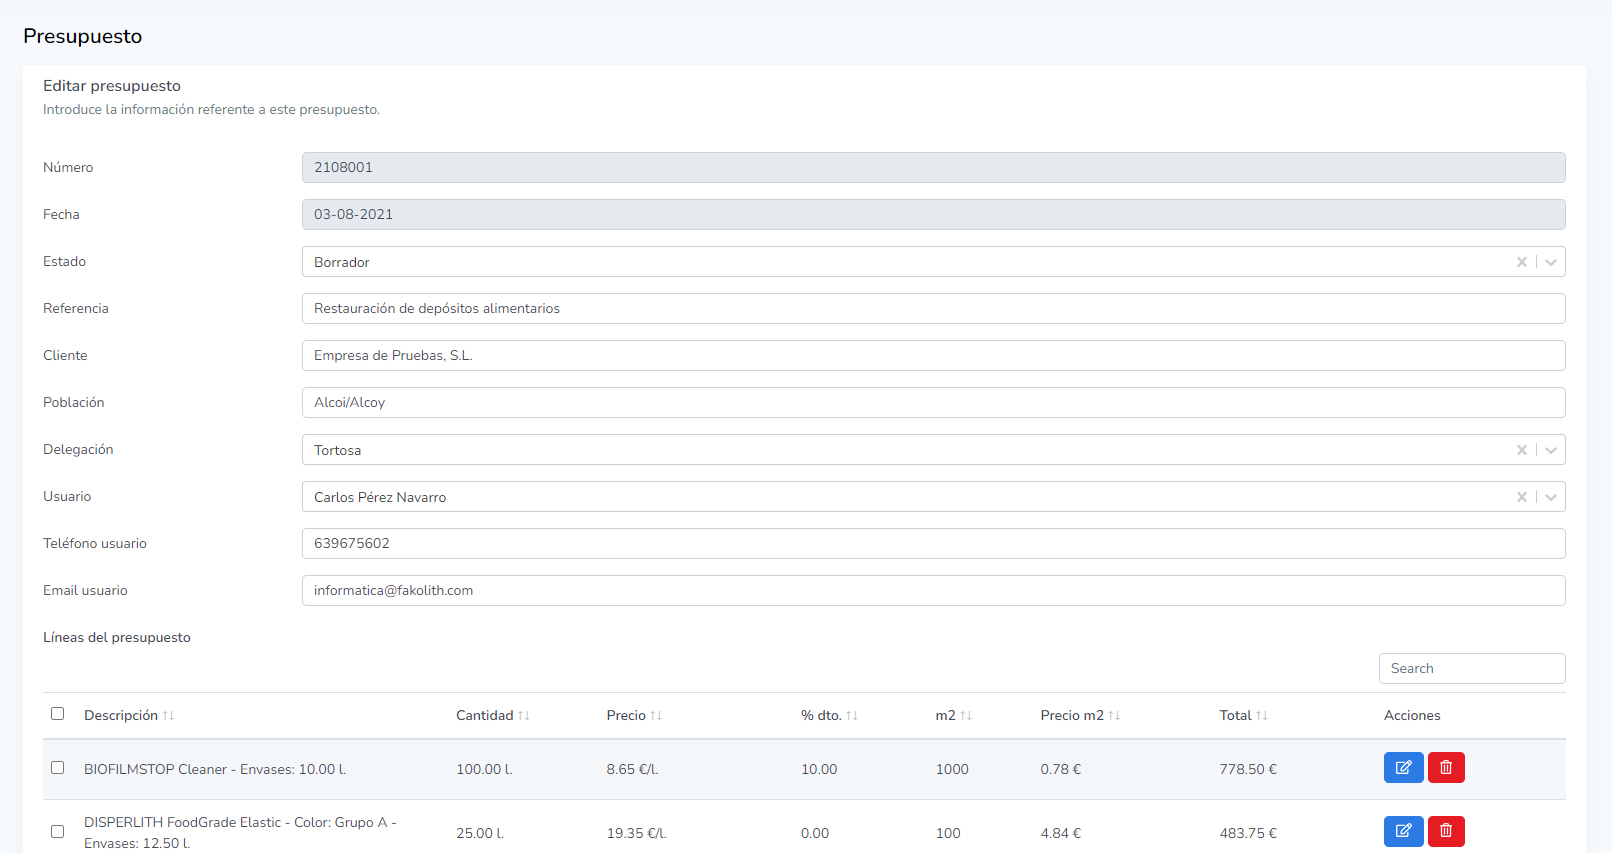Viewport: 1612px width, 853px height.
Task: Click the Email usuario field
Action: tap(932, 591)
